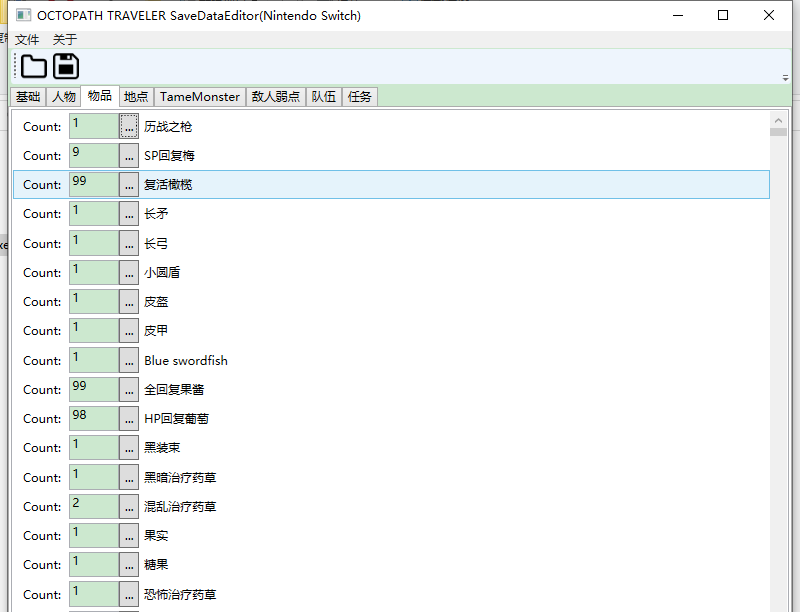Click the count field for 历战之枪
The height and width of the screenshot is (612, 800).
(x=94, y=126)
